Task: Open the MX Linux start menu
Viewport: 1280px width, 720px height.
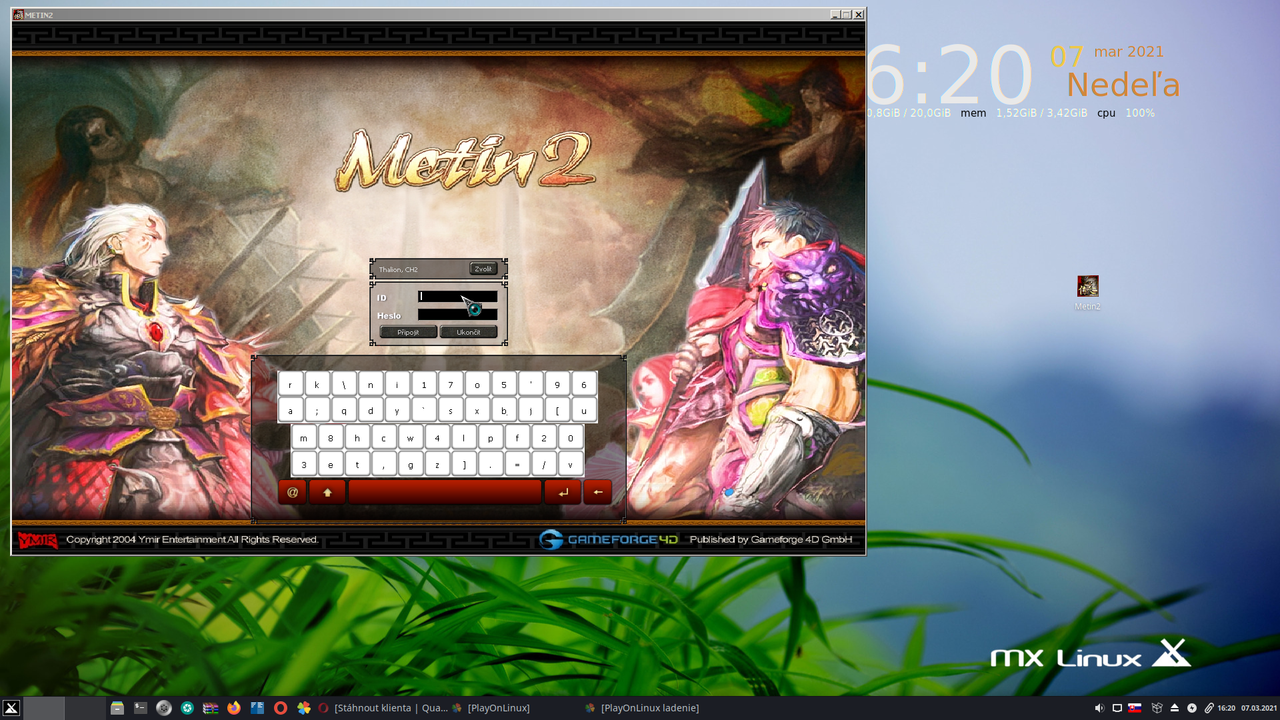Action: (11, 708)
